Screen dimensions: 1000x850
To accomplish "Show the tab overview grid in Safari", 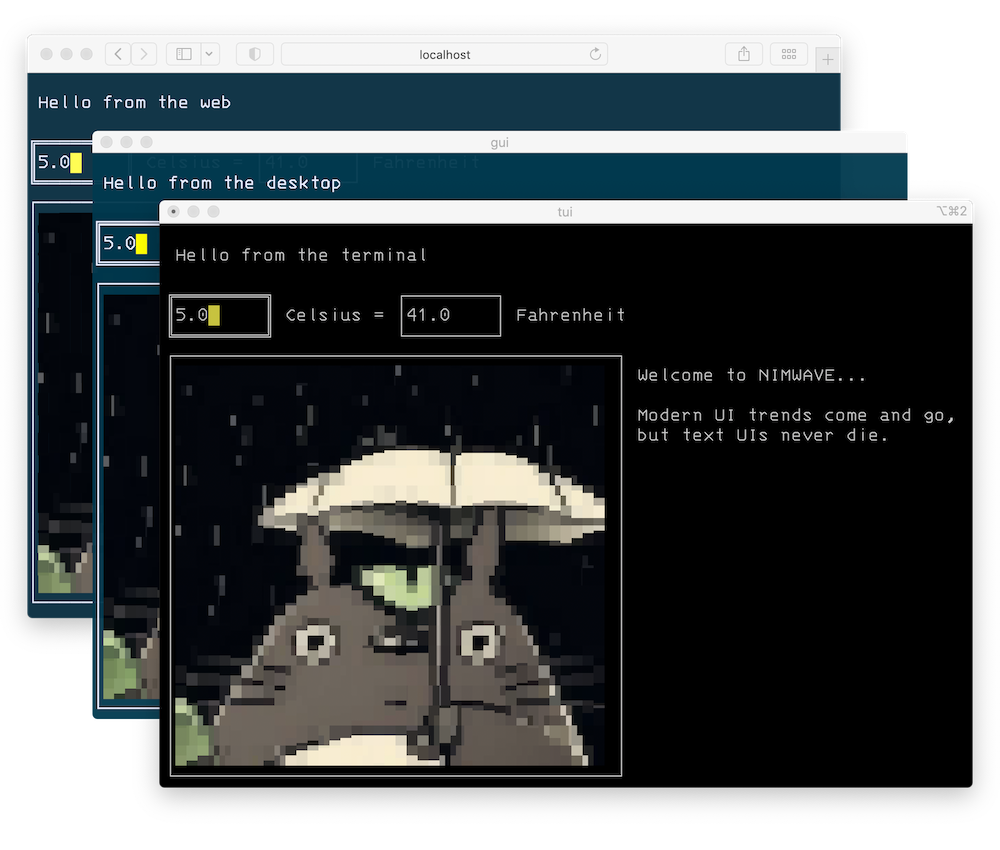I will [789, 54].
